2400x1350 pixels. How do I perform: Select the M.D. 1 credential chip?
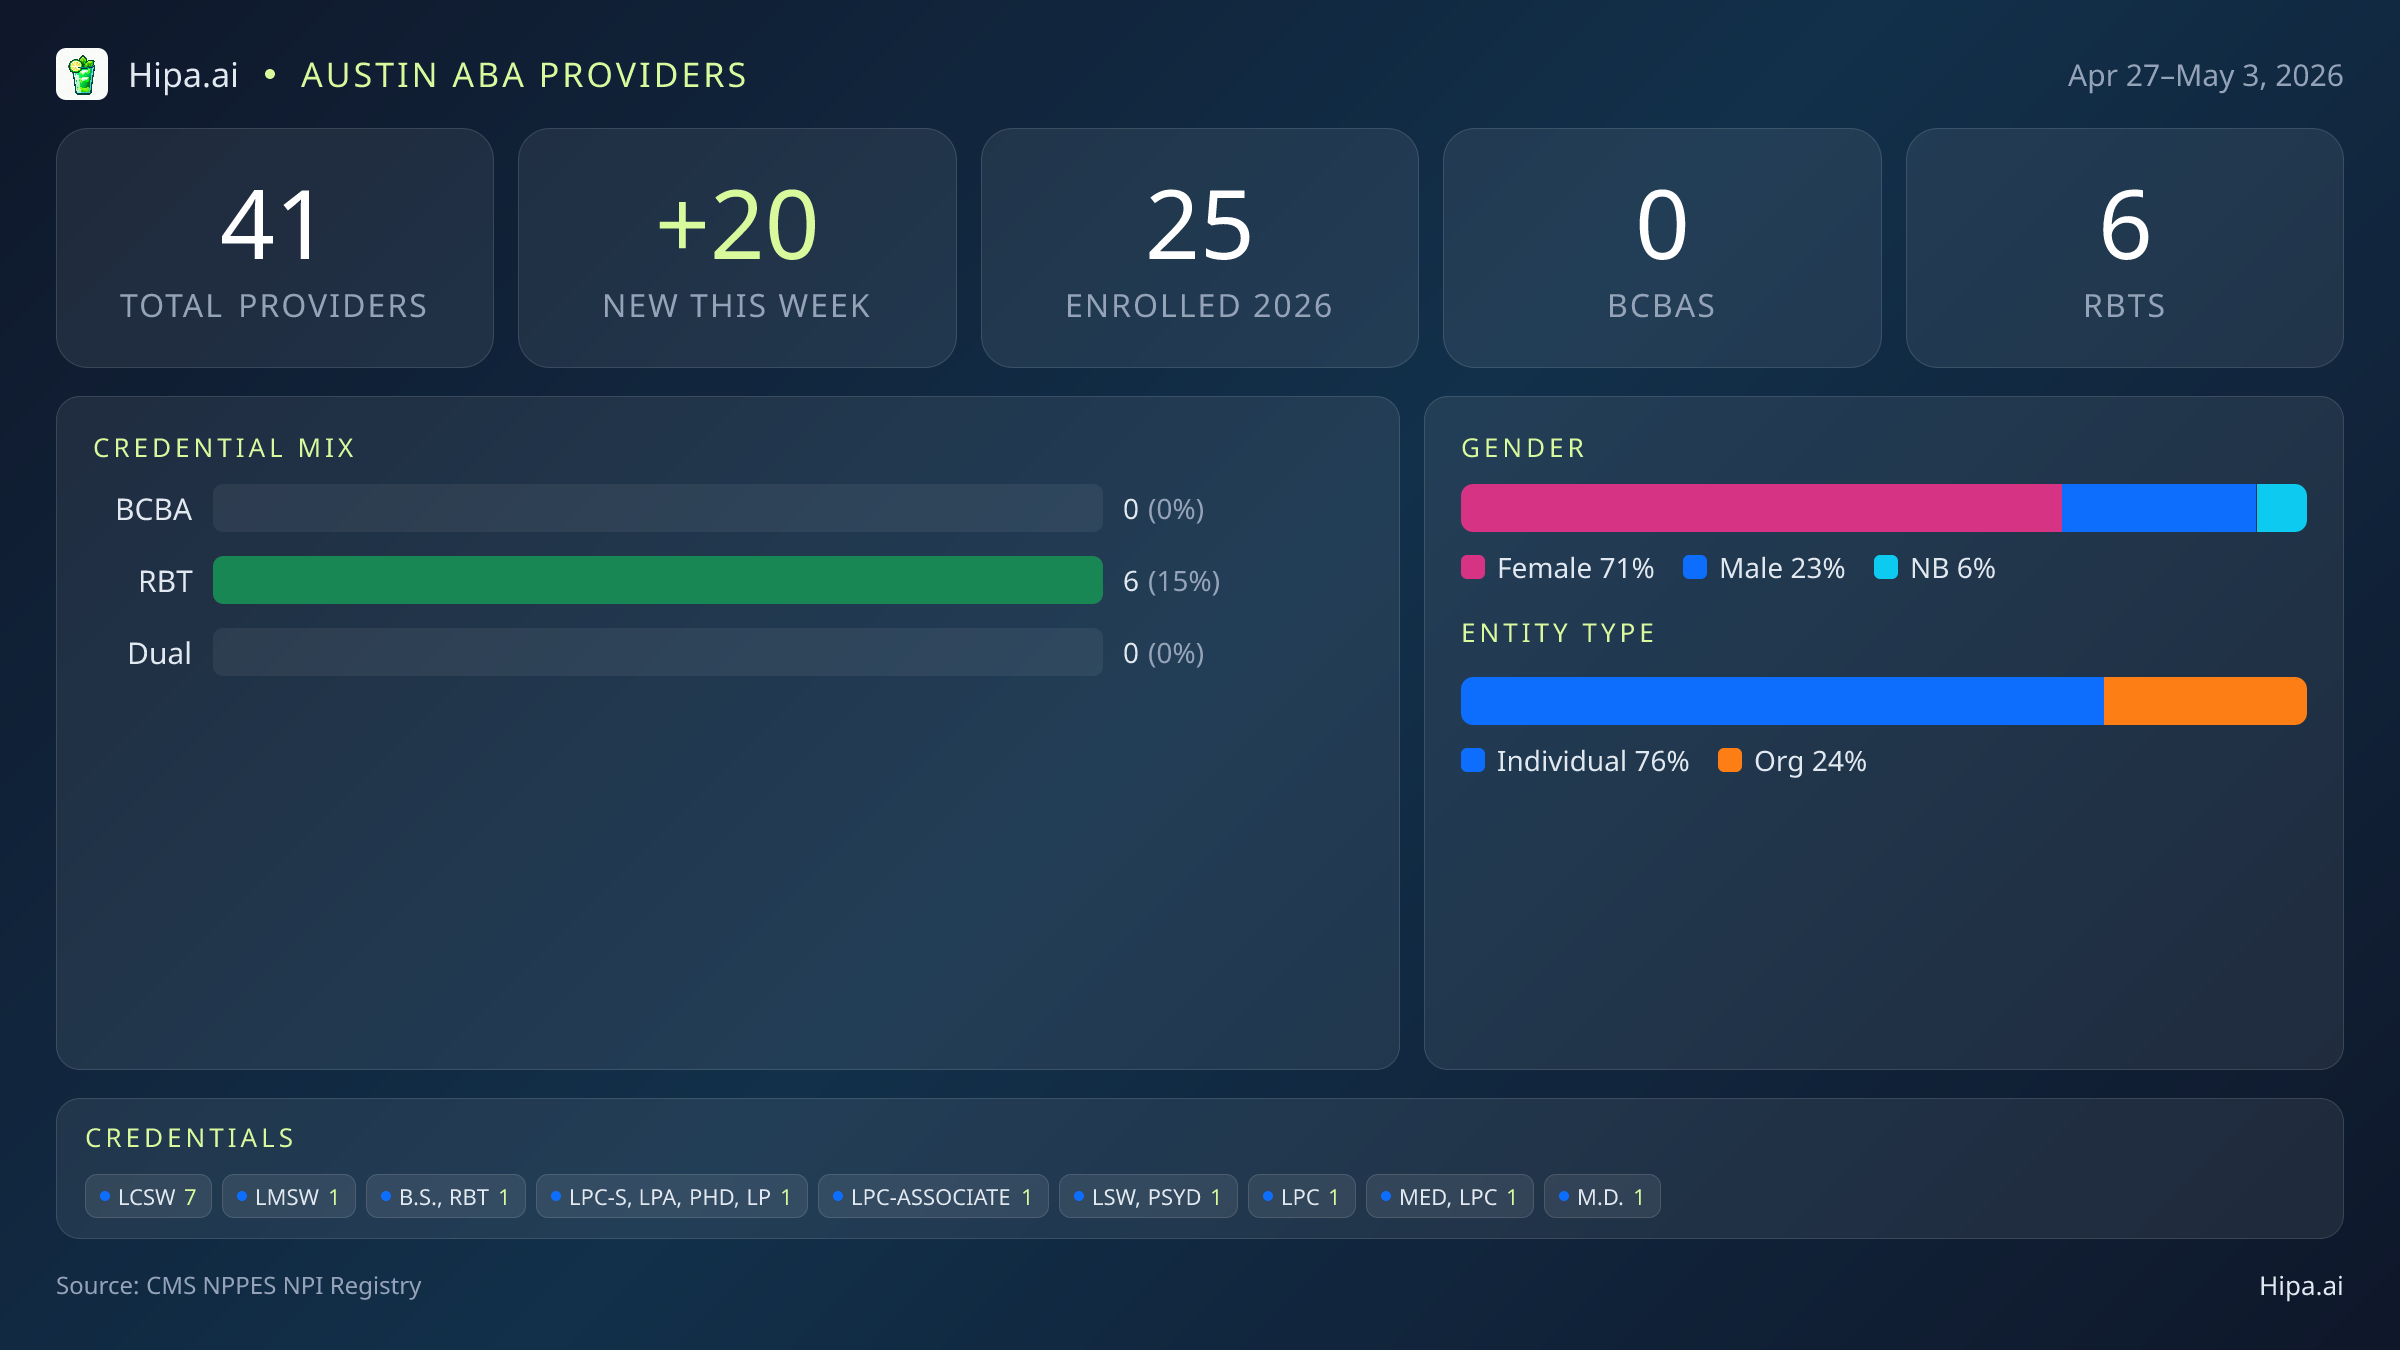click(1602, 1196)
